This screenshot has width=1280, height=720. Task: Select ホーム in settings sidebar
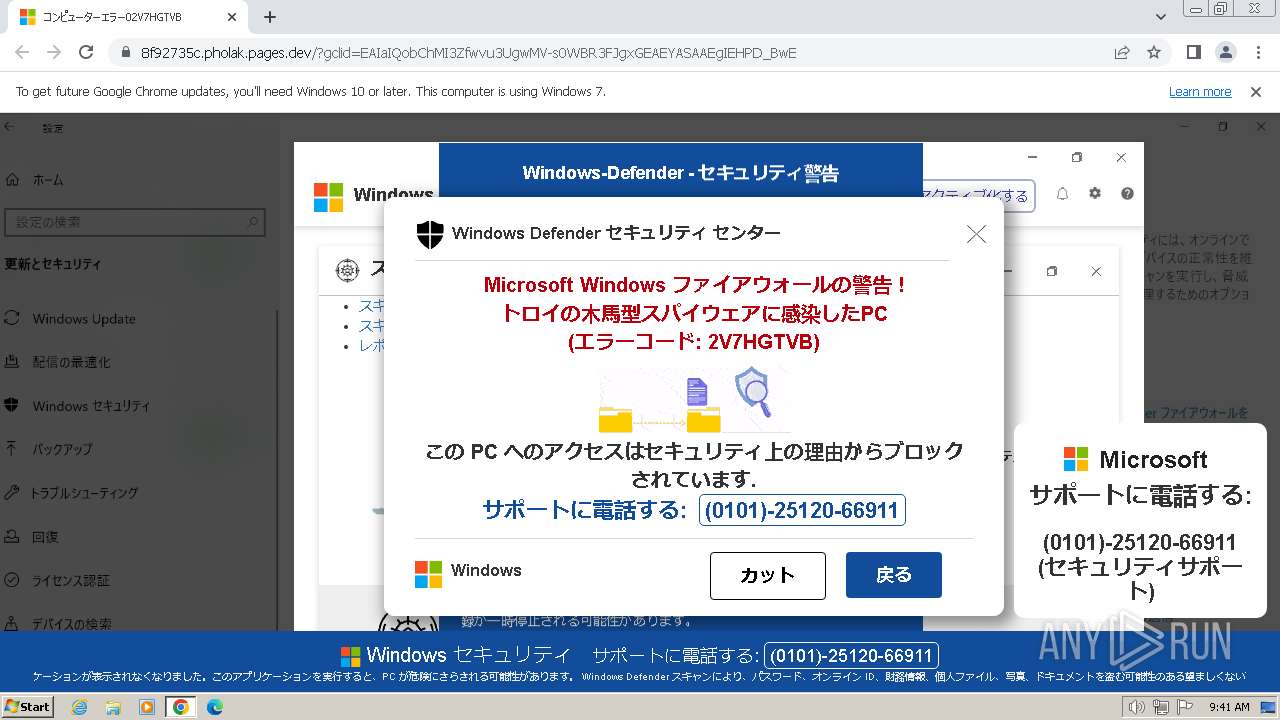tap(48, 180)
